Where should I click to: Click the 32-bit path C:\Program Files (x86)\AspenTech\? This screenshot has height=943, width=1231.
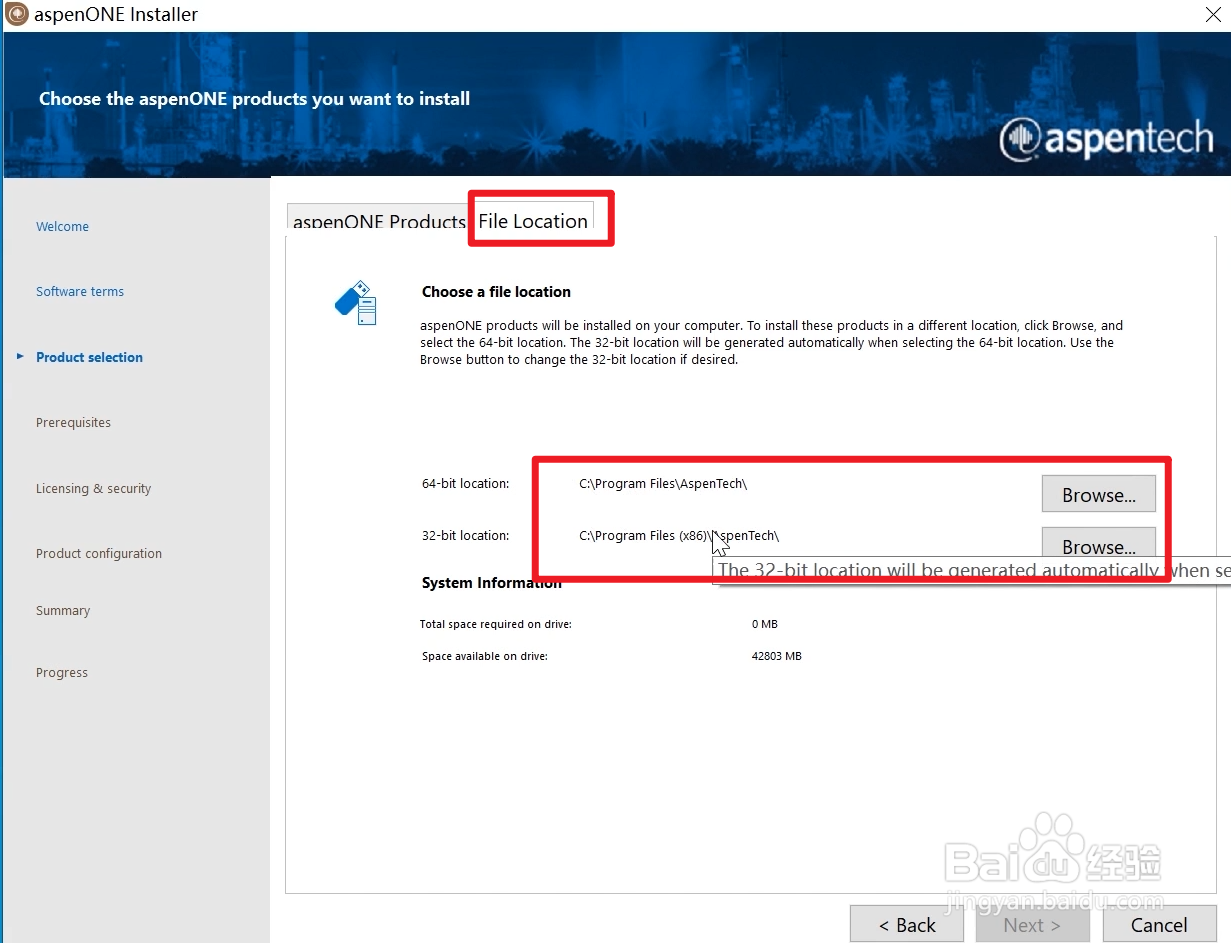click(x=679, y=536)
